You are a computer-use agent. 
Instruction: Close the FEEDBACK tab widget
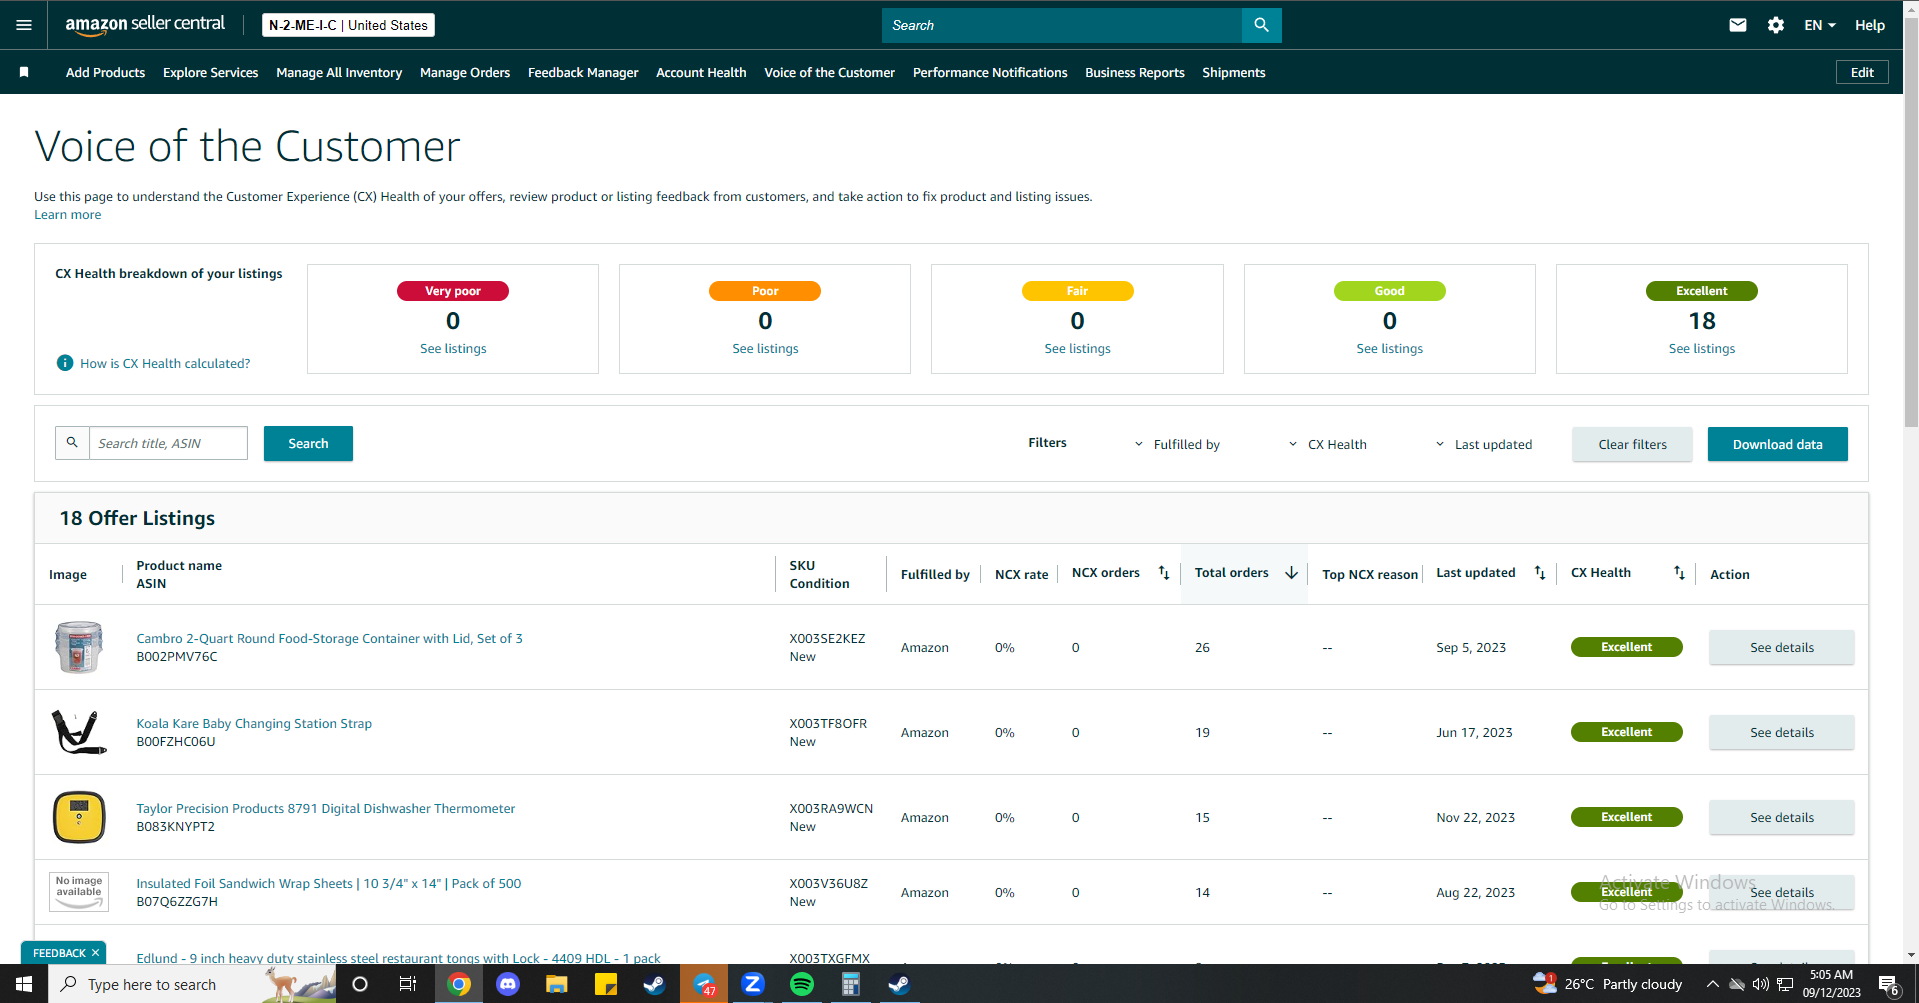[x=95, y=953]
